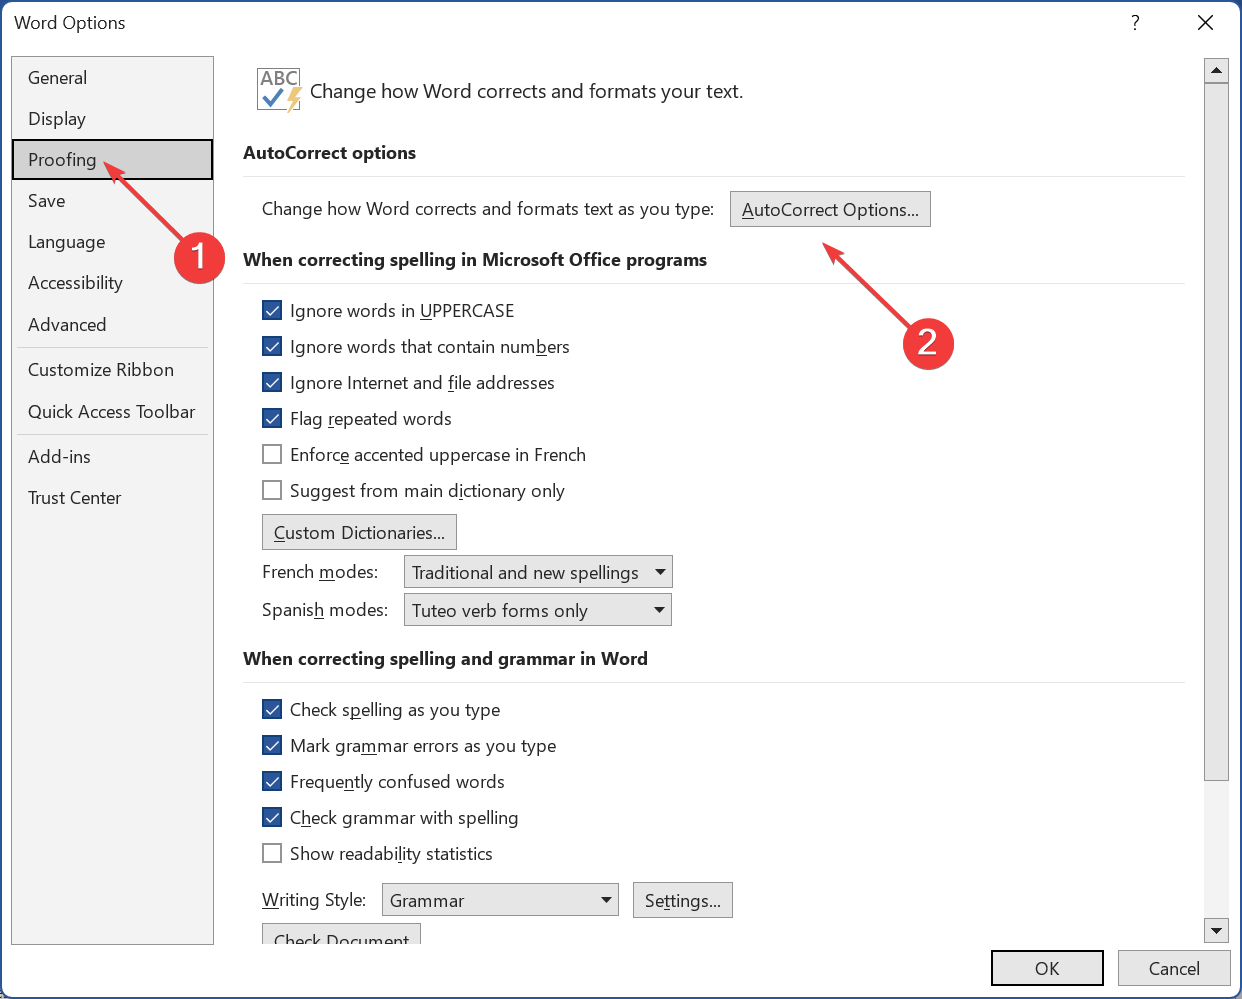This screenshot has width=1242, height=999.
Task: Click the scrollbar down arrow
Action: pyautogui.click(x=1216, y=930)
